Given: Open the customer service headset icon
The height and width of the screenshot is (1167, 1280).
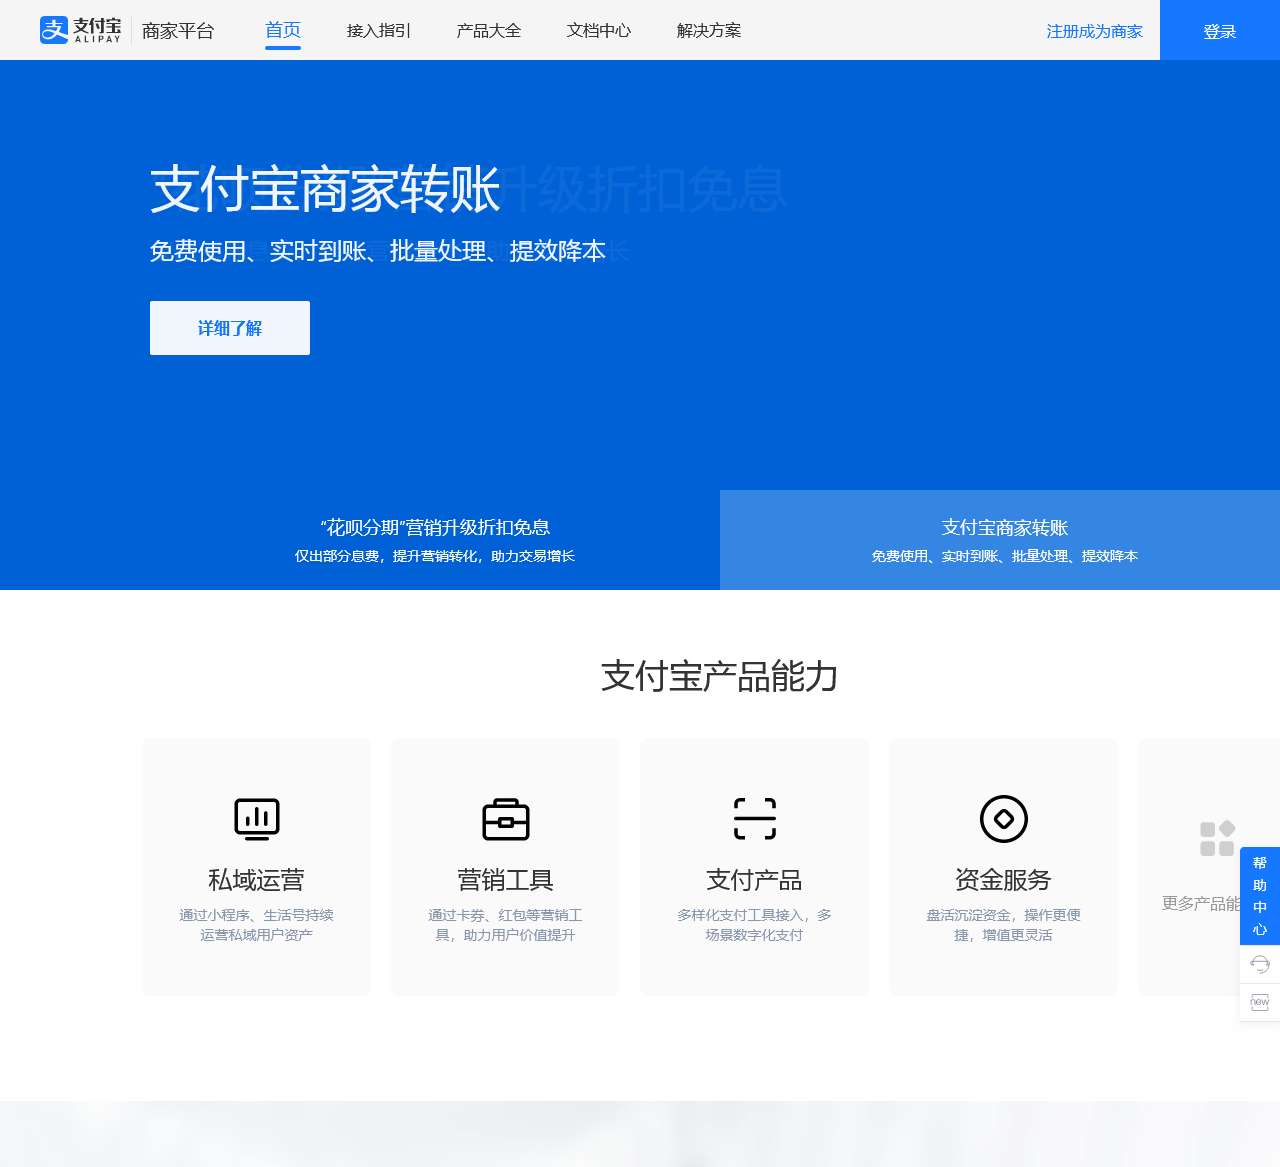Looking at the screenshot, I should [1260, 964].
